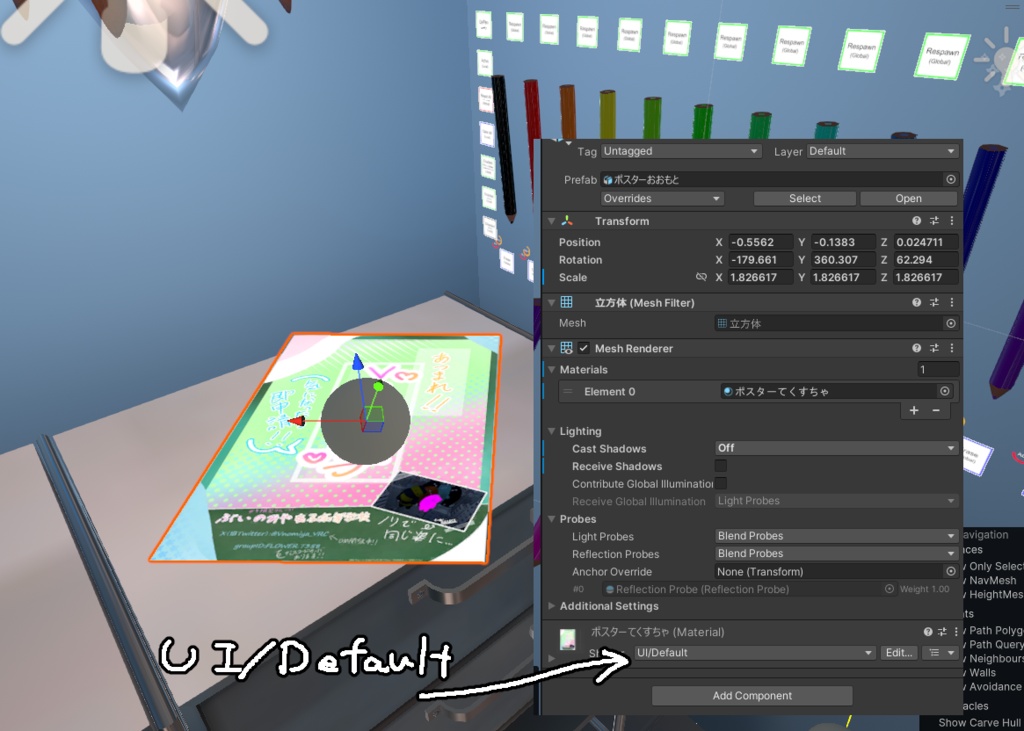Click Show Carve Hull in Navigation panel
Viewport: 1024px width, 731px height.
[x=980, y=723]
